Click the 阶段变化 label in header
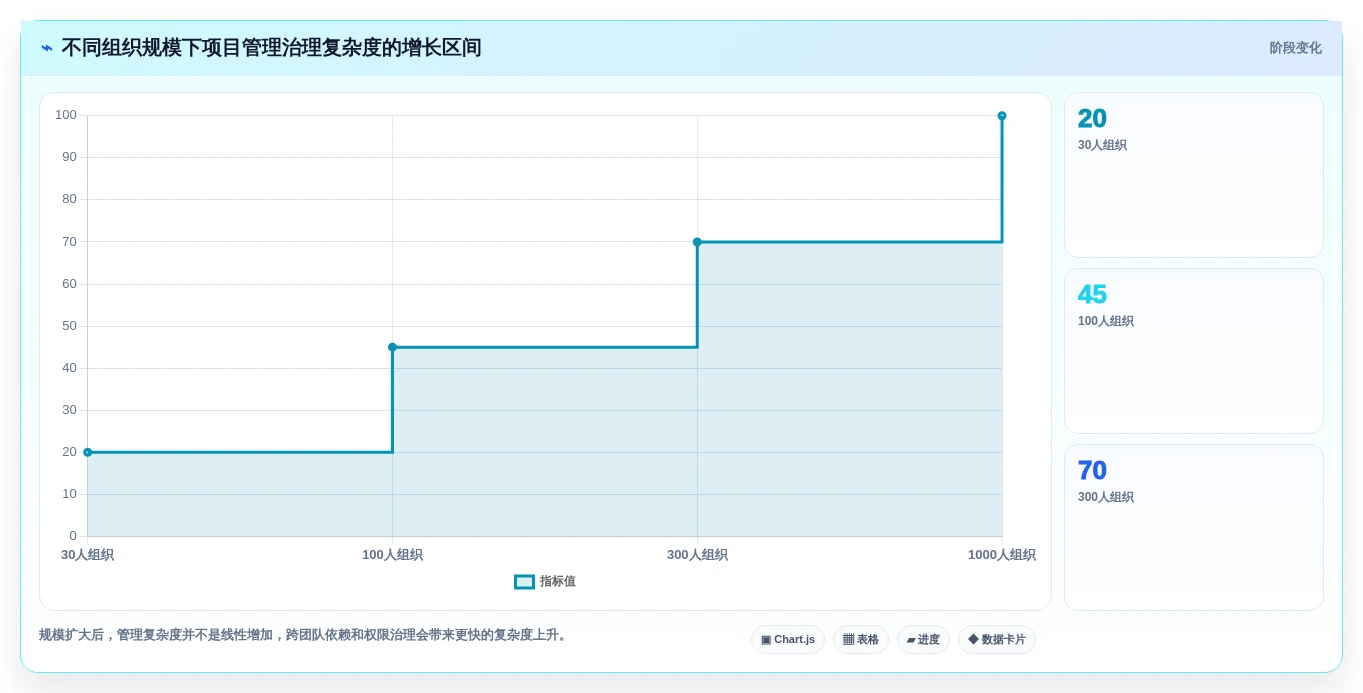The height and width of the screenshot is (693, 1363). pos(1295,48)
